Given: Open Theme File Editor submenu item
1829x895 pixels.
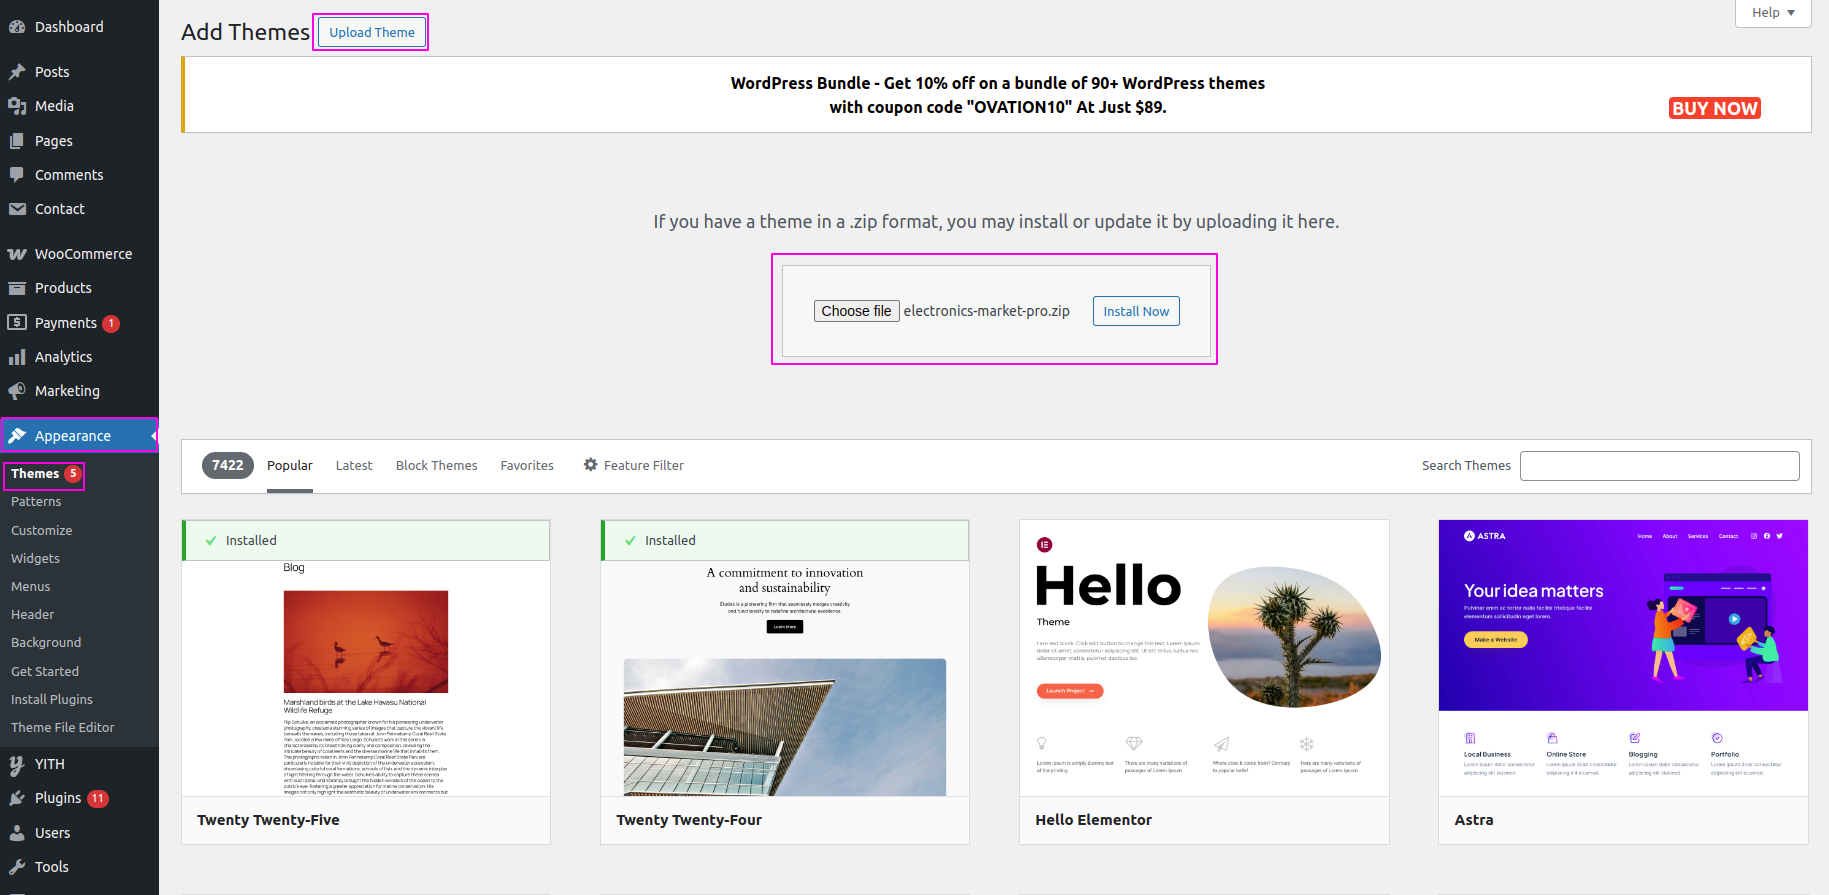Looking at the screenshot, I should 63,728.
